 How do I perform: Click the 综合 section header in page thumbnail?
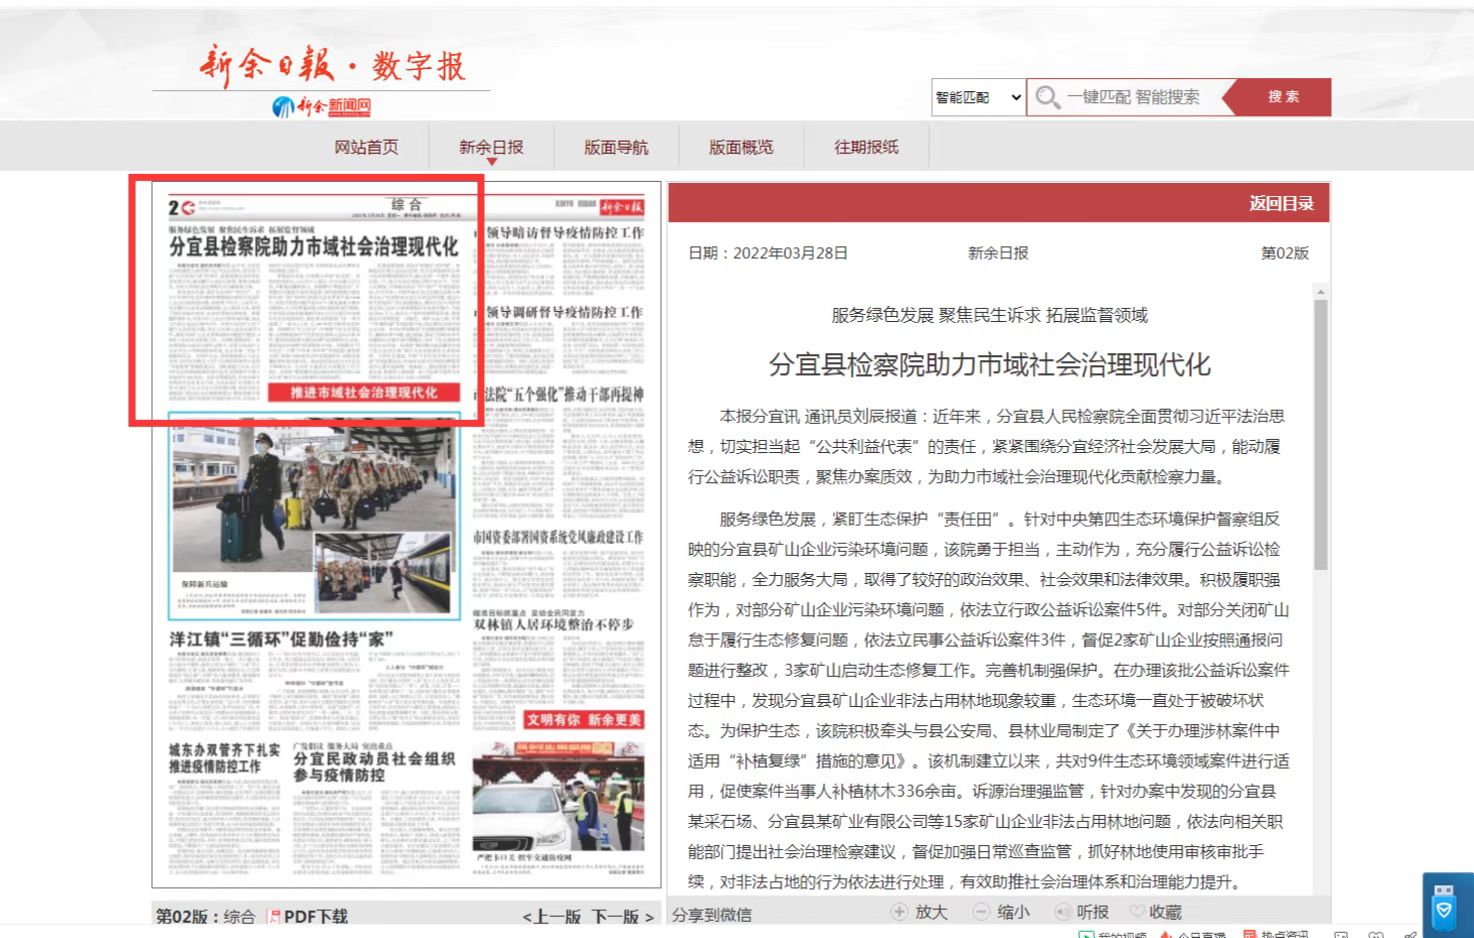point(406,204)
